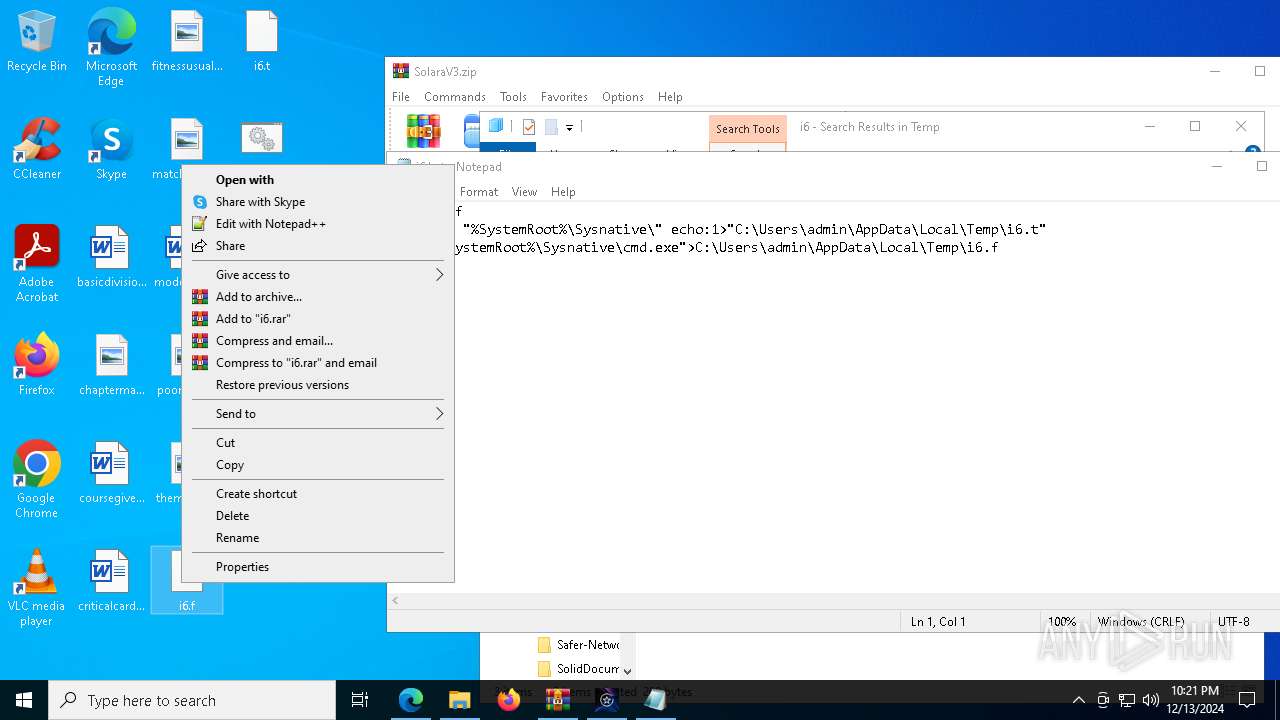Open WinRAR Options menu
This screenshot has height=720, width=1280.
point(623,97)
